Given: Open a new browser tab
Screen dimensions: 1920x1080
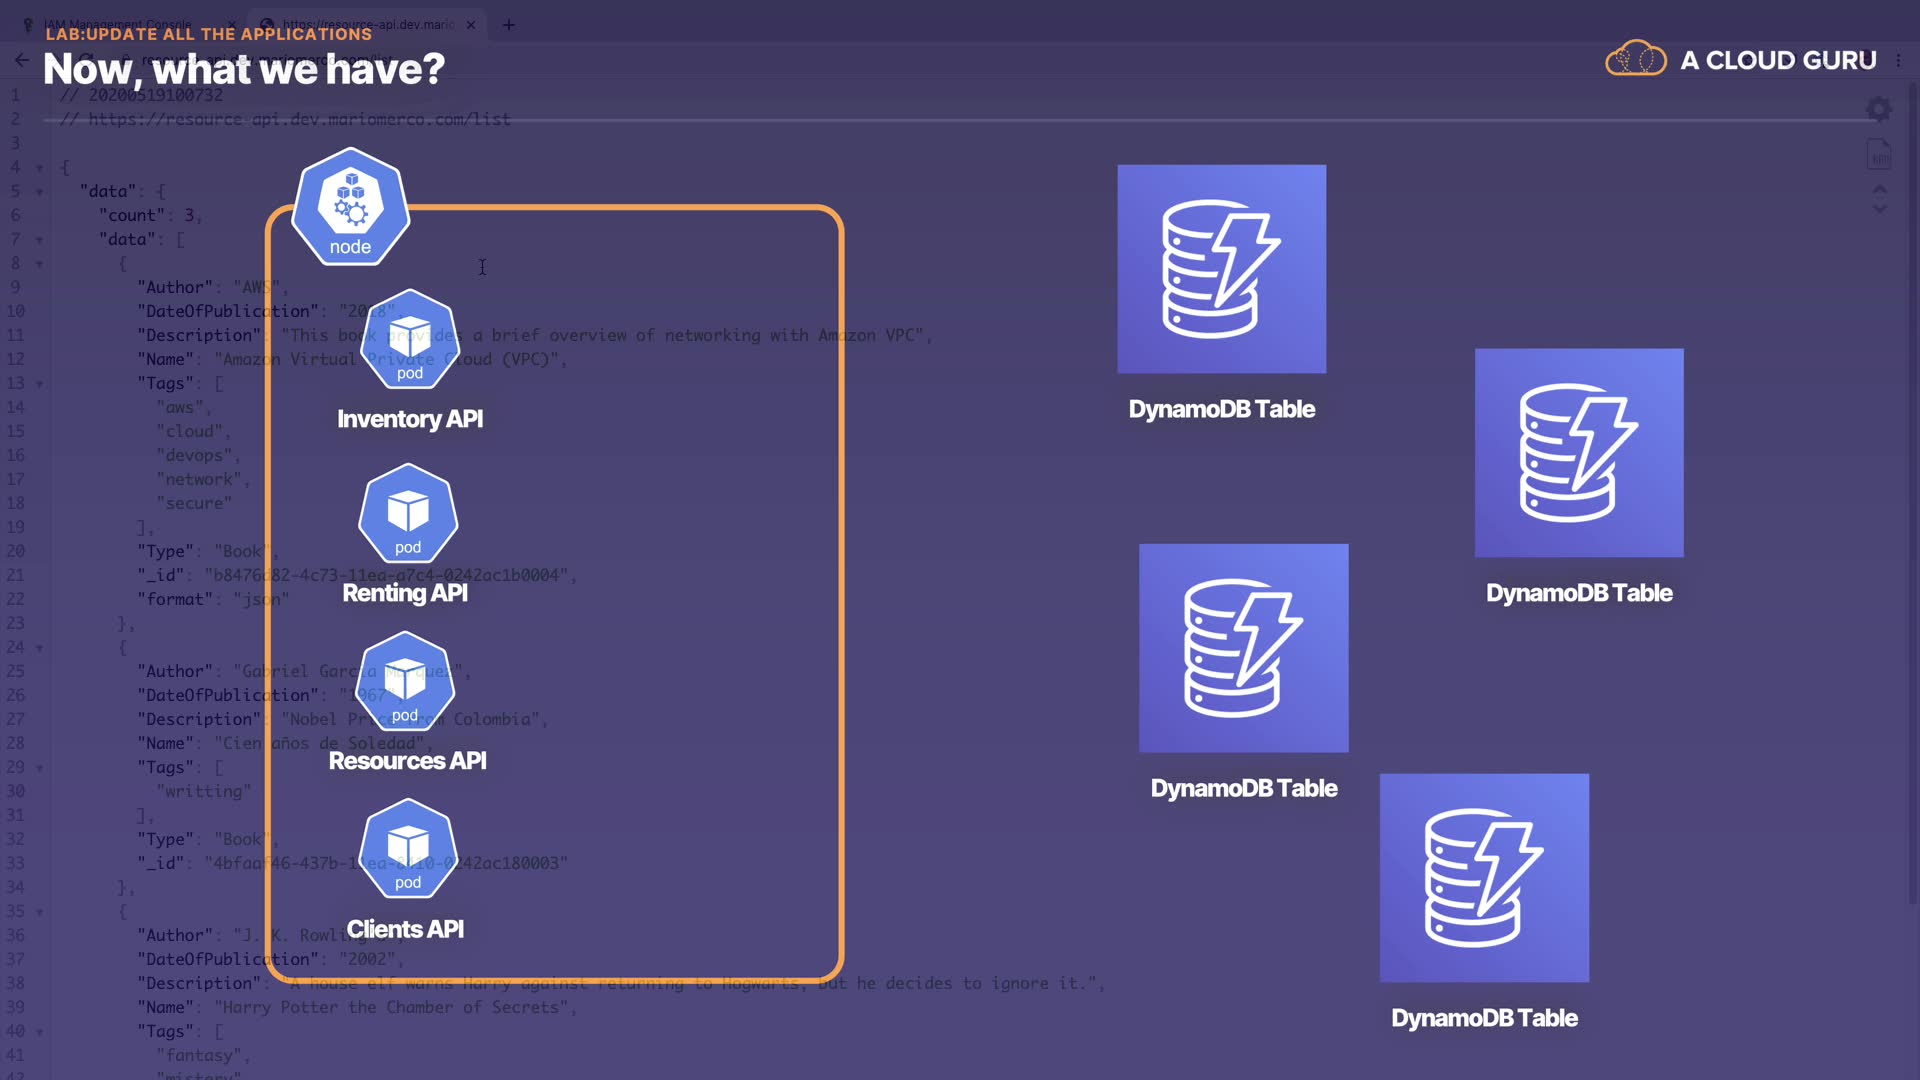Looking at the screenshot, I should [508, 25].
